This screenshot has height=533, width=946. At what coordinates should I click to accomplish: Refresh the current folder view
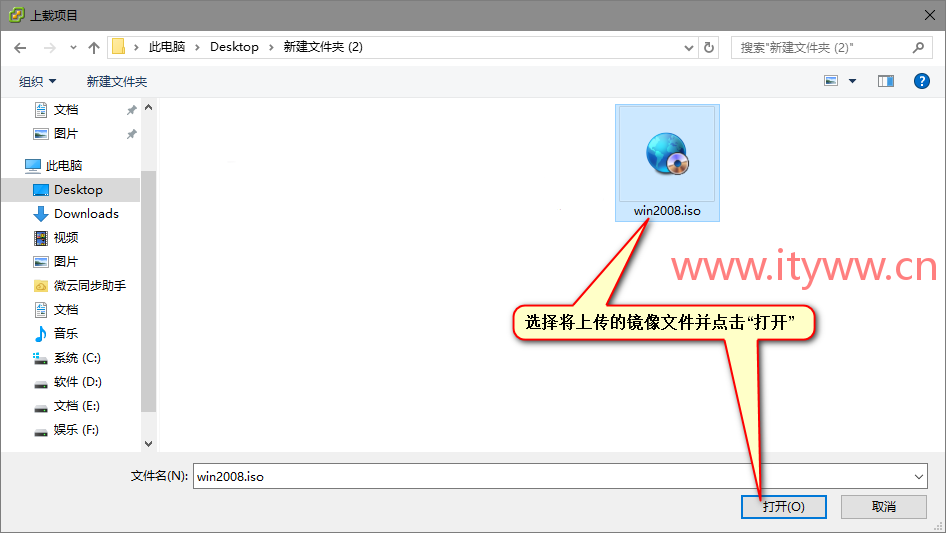[709, 47]
